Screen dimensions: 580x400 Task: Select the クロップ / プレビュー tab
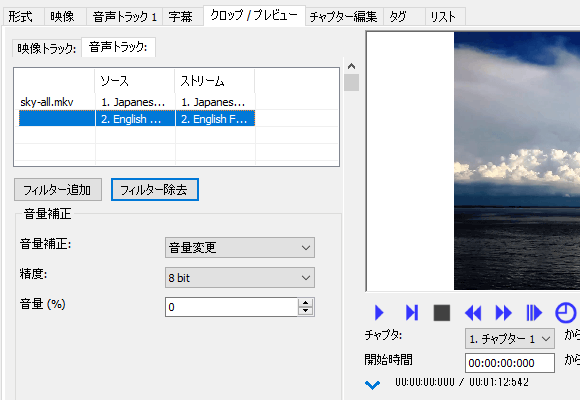tap(254, 15)
